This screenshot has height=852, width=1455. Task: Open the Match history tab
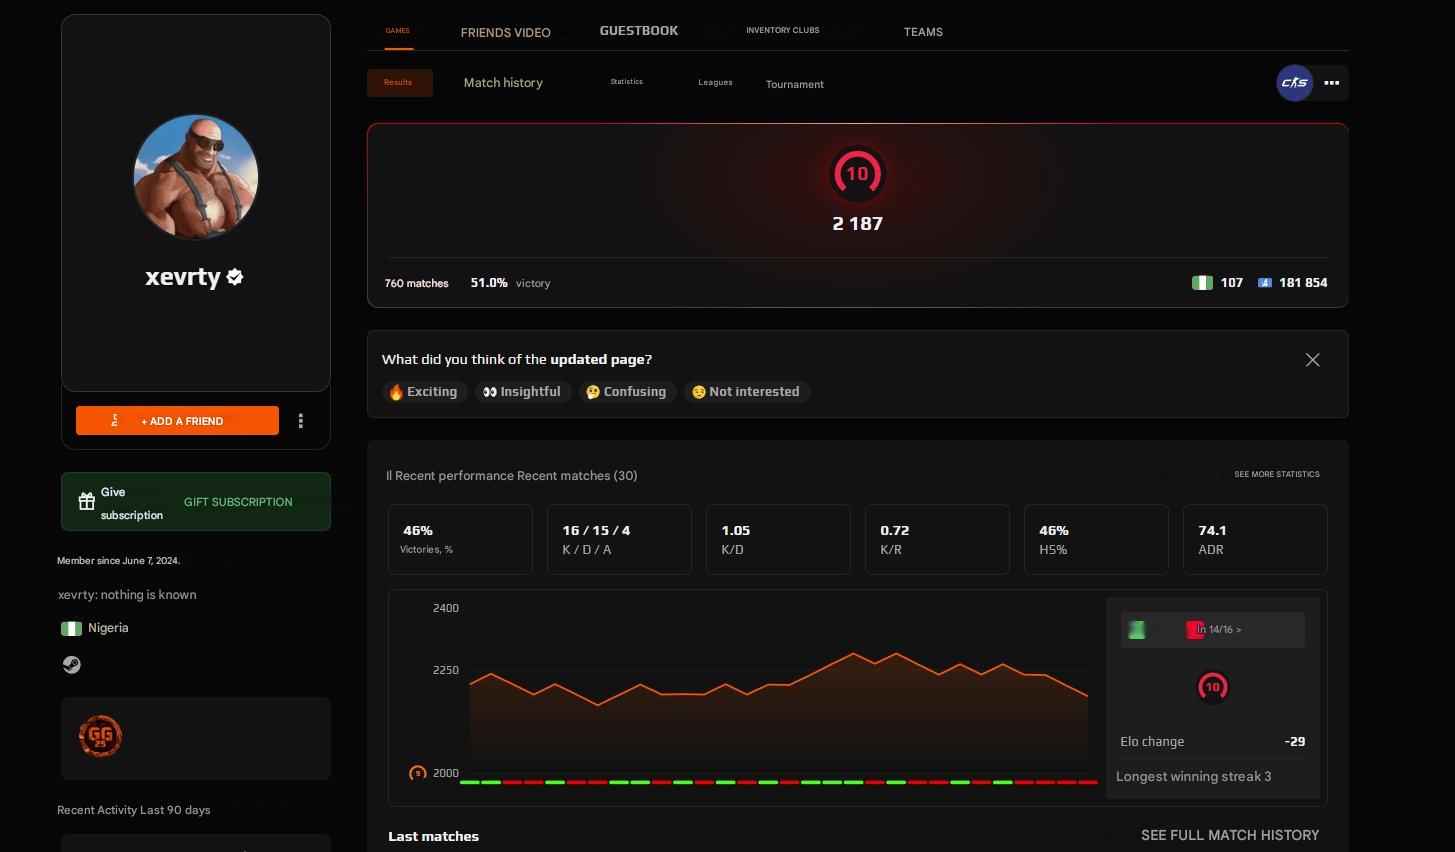pyautogui.click(x=503, y=82)
